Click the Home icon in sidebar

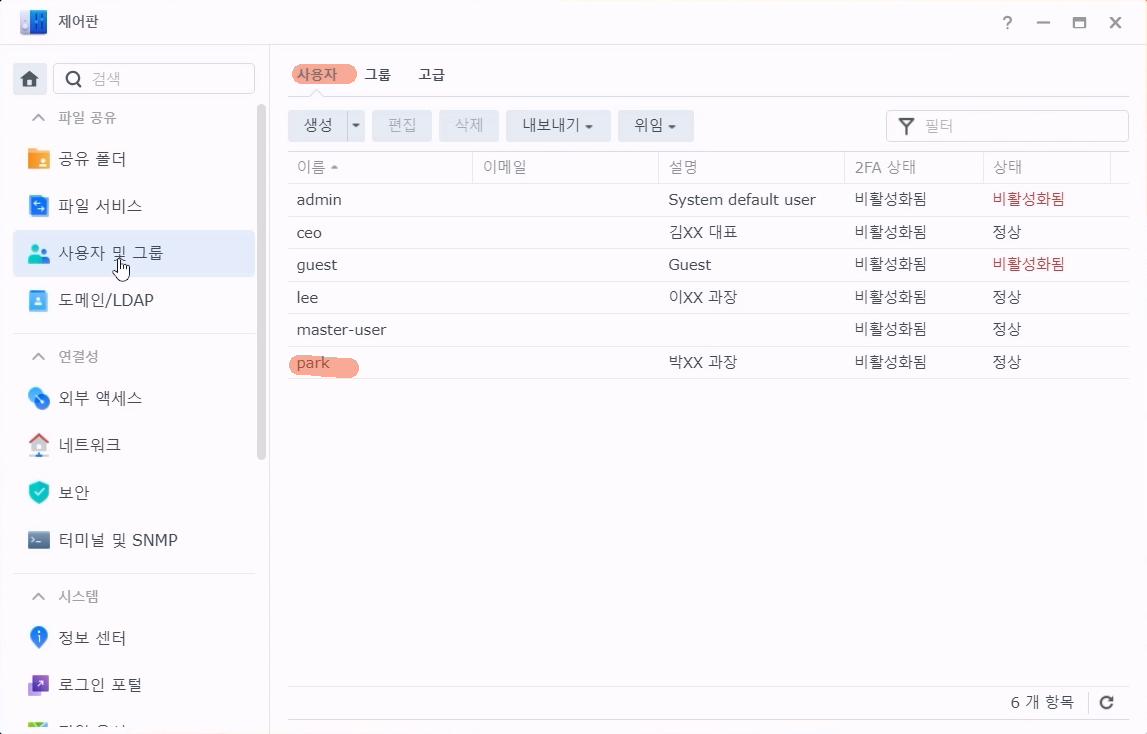29,79
